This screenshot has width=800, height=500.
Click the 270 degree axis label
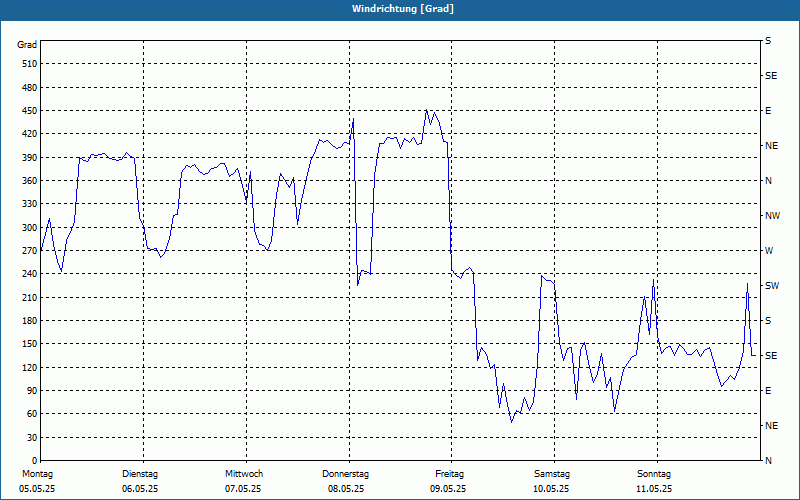click(x=30, y=251)
